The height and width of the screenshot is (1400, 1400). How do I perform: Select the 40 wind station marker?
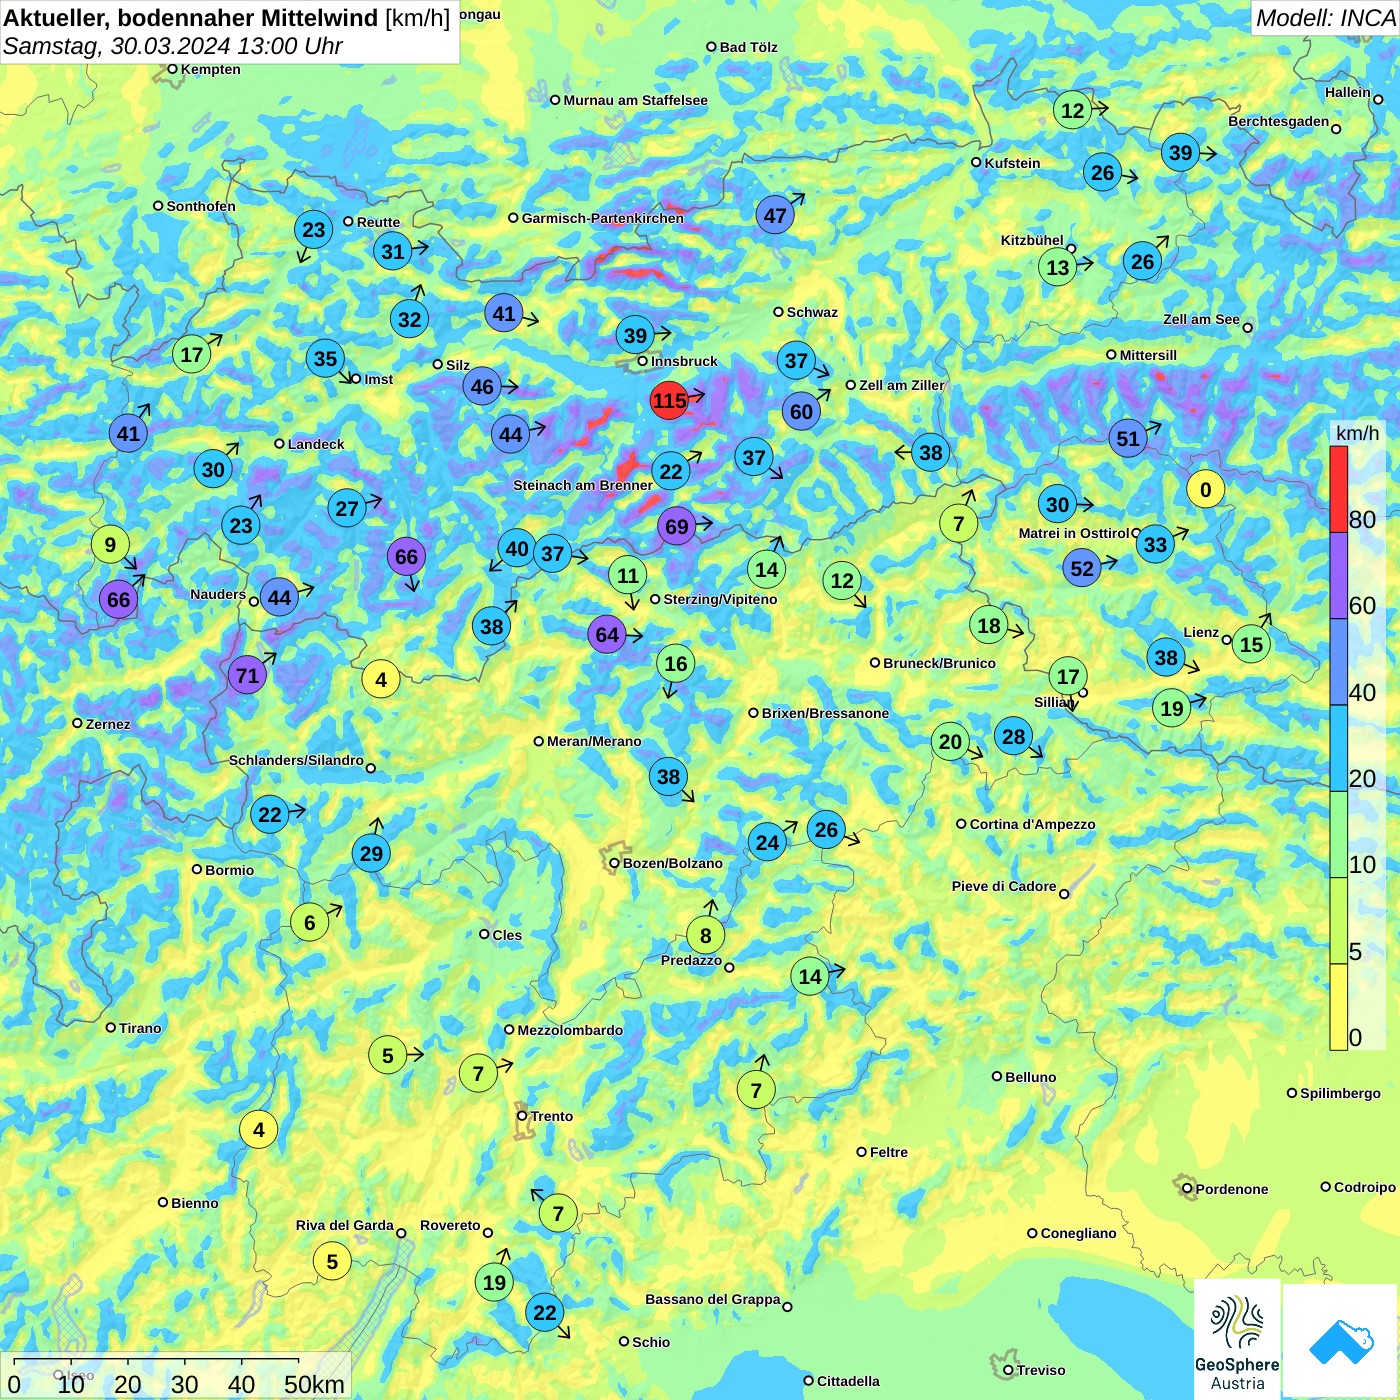(x=517, y=548)
